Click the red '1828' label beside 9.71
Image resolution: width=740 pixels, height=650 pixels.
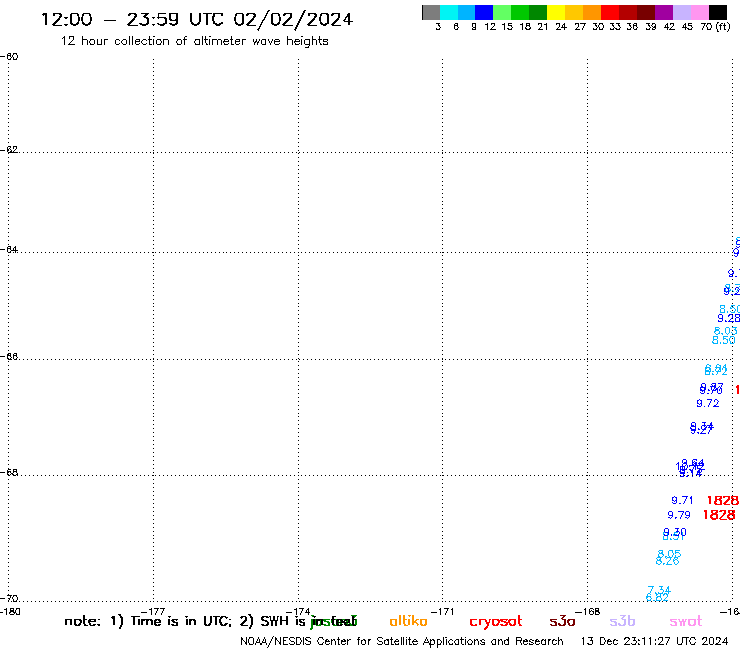click(x=722, y=500)
